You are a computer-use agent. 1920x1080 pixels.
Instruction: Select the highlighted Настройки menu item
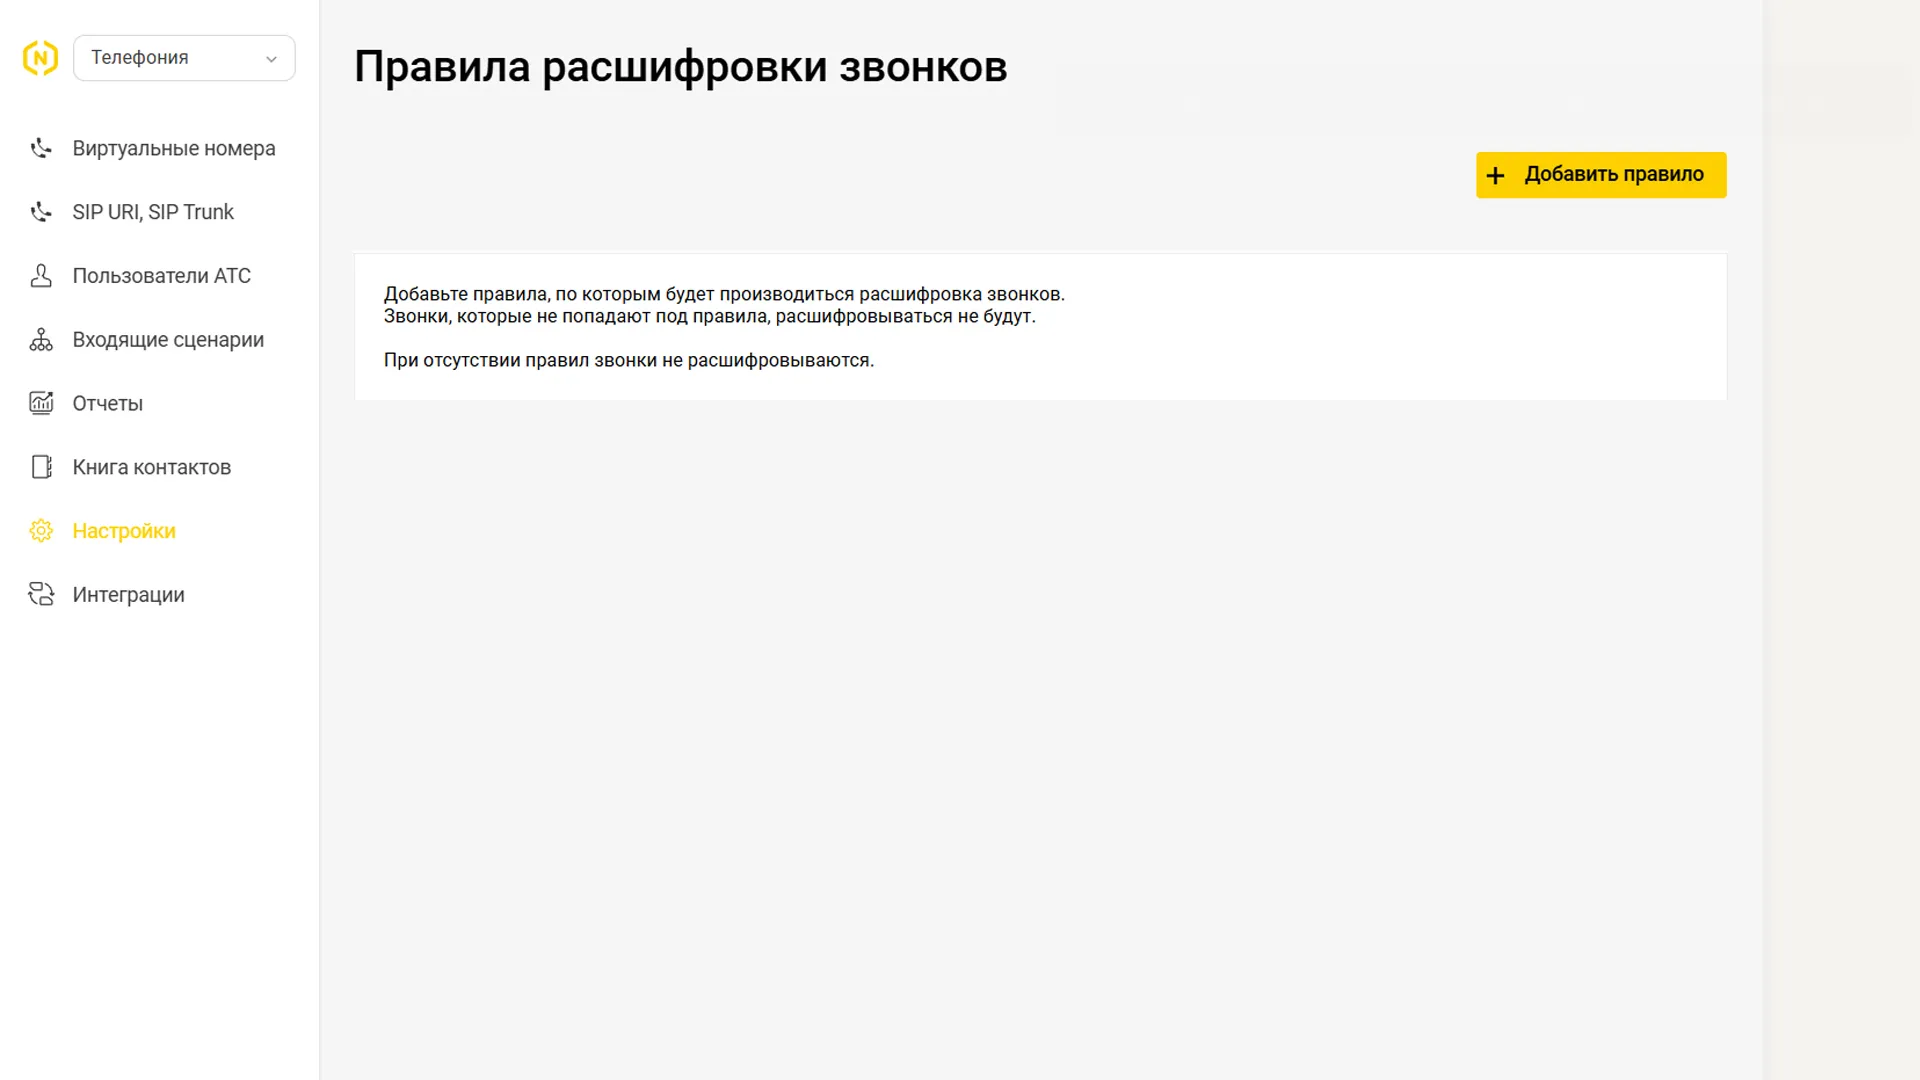[124, 531]
